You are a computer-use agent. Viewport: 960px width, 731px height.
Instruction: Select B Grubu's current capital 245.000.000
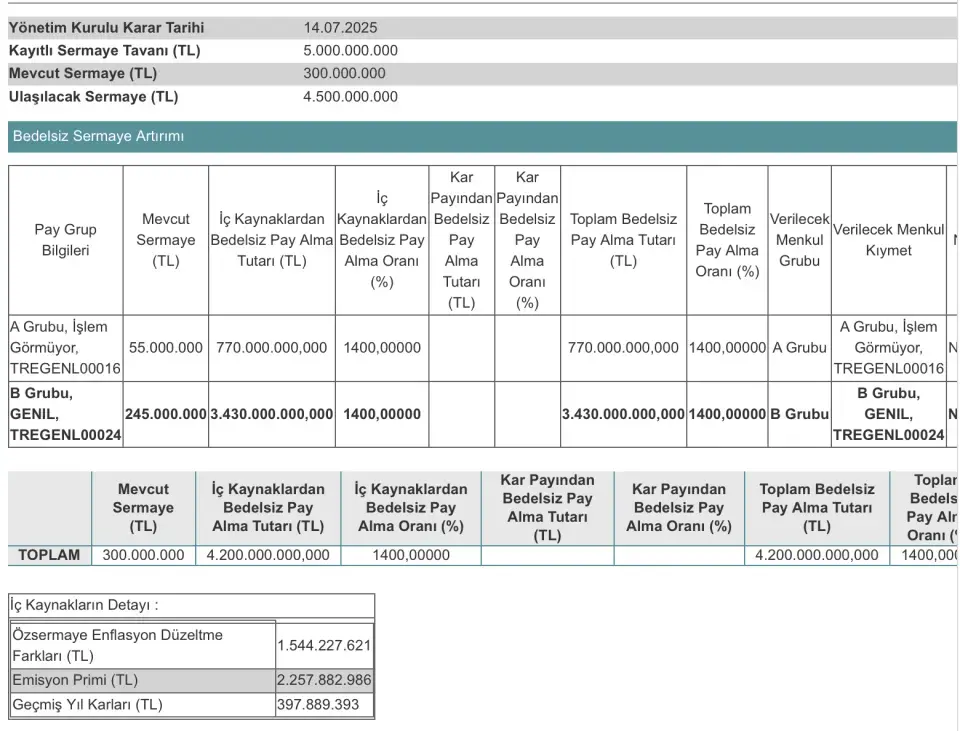tap(166, 414)
